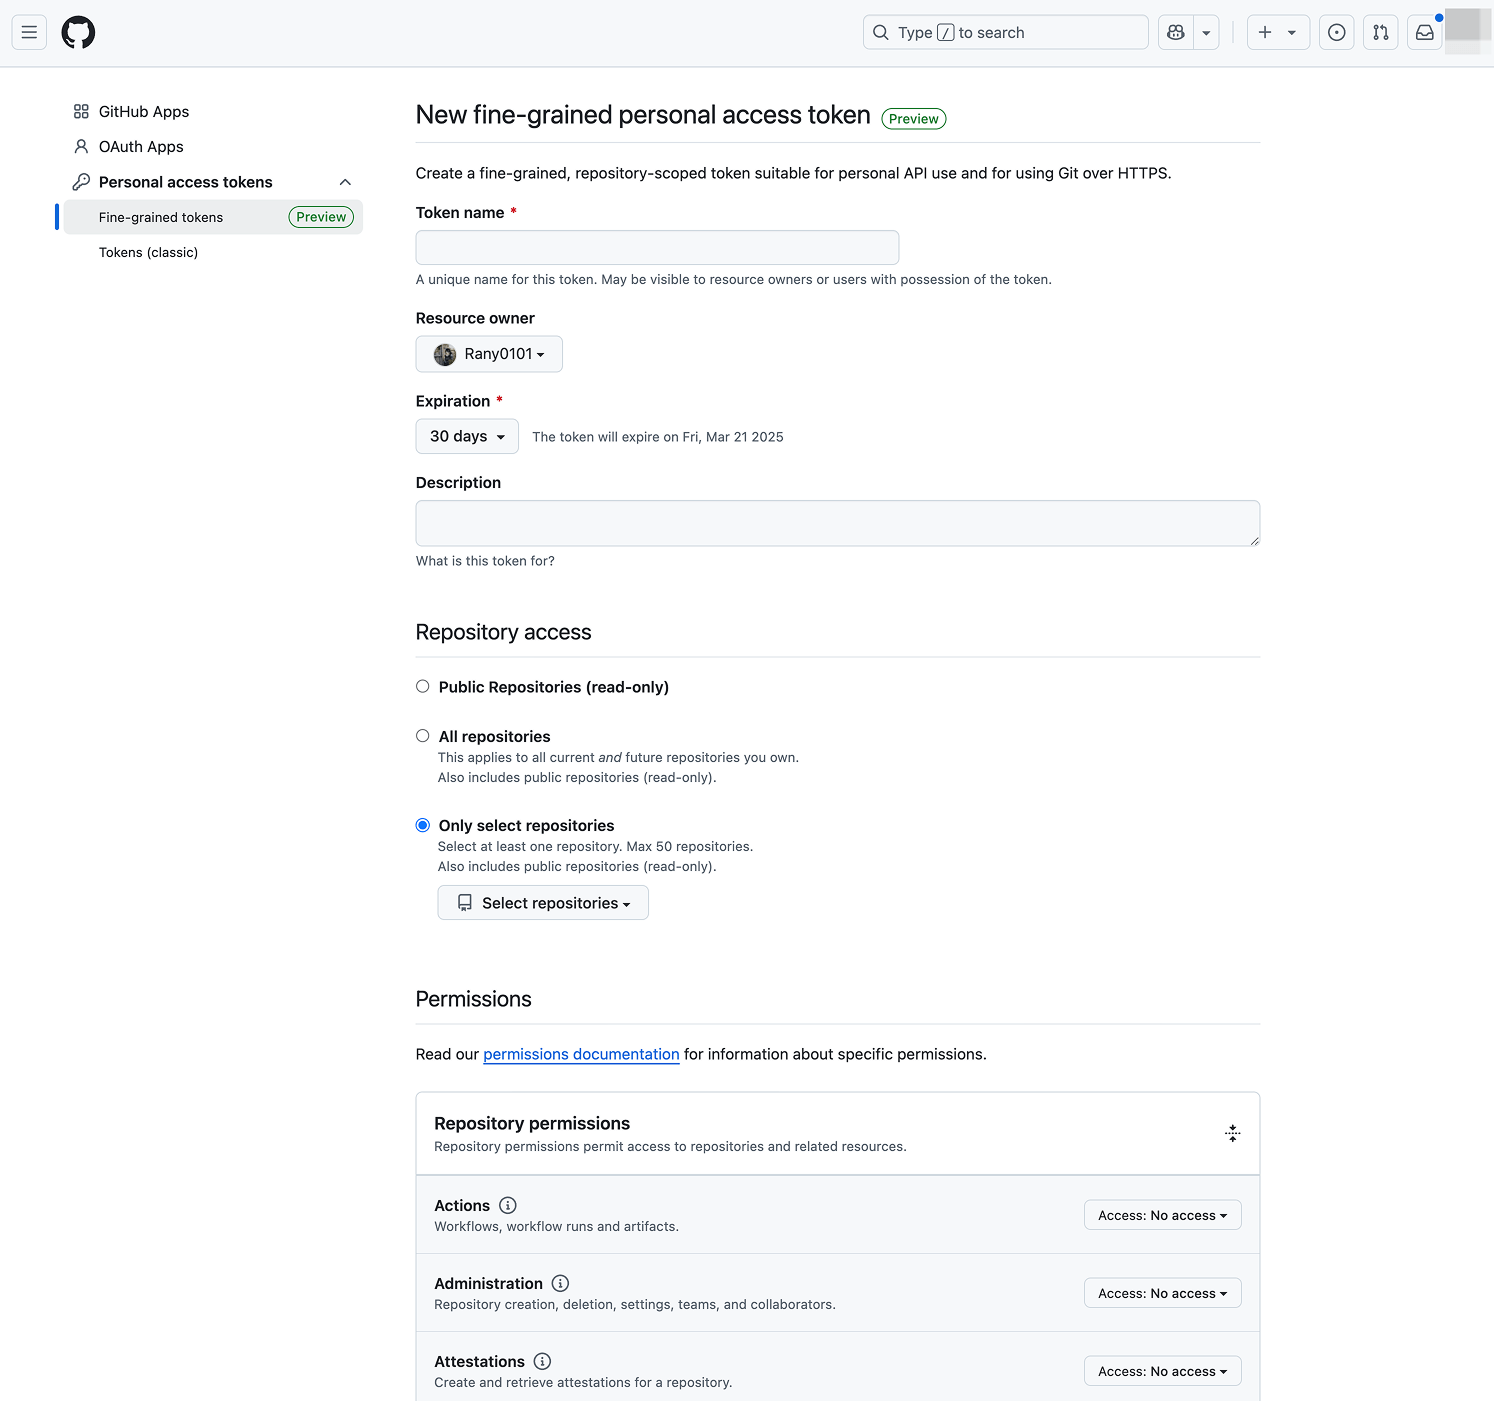Expand the Select repositories dropdown
This screenshot has width=1494, height=1401.
tap(543, 903)
